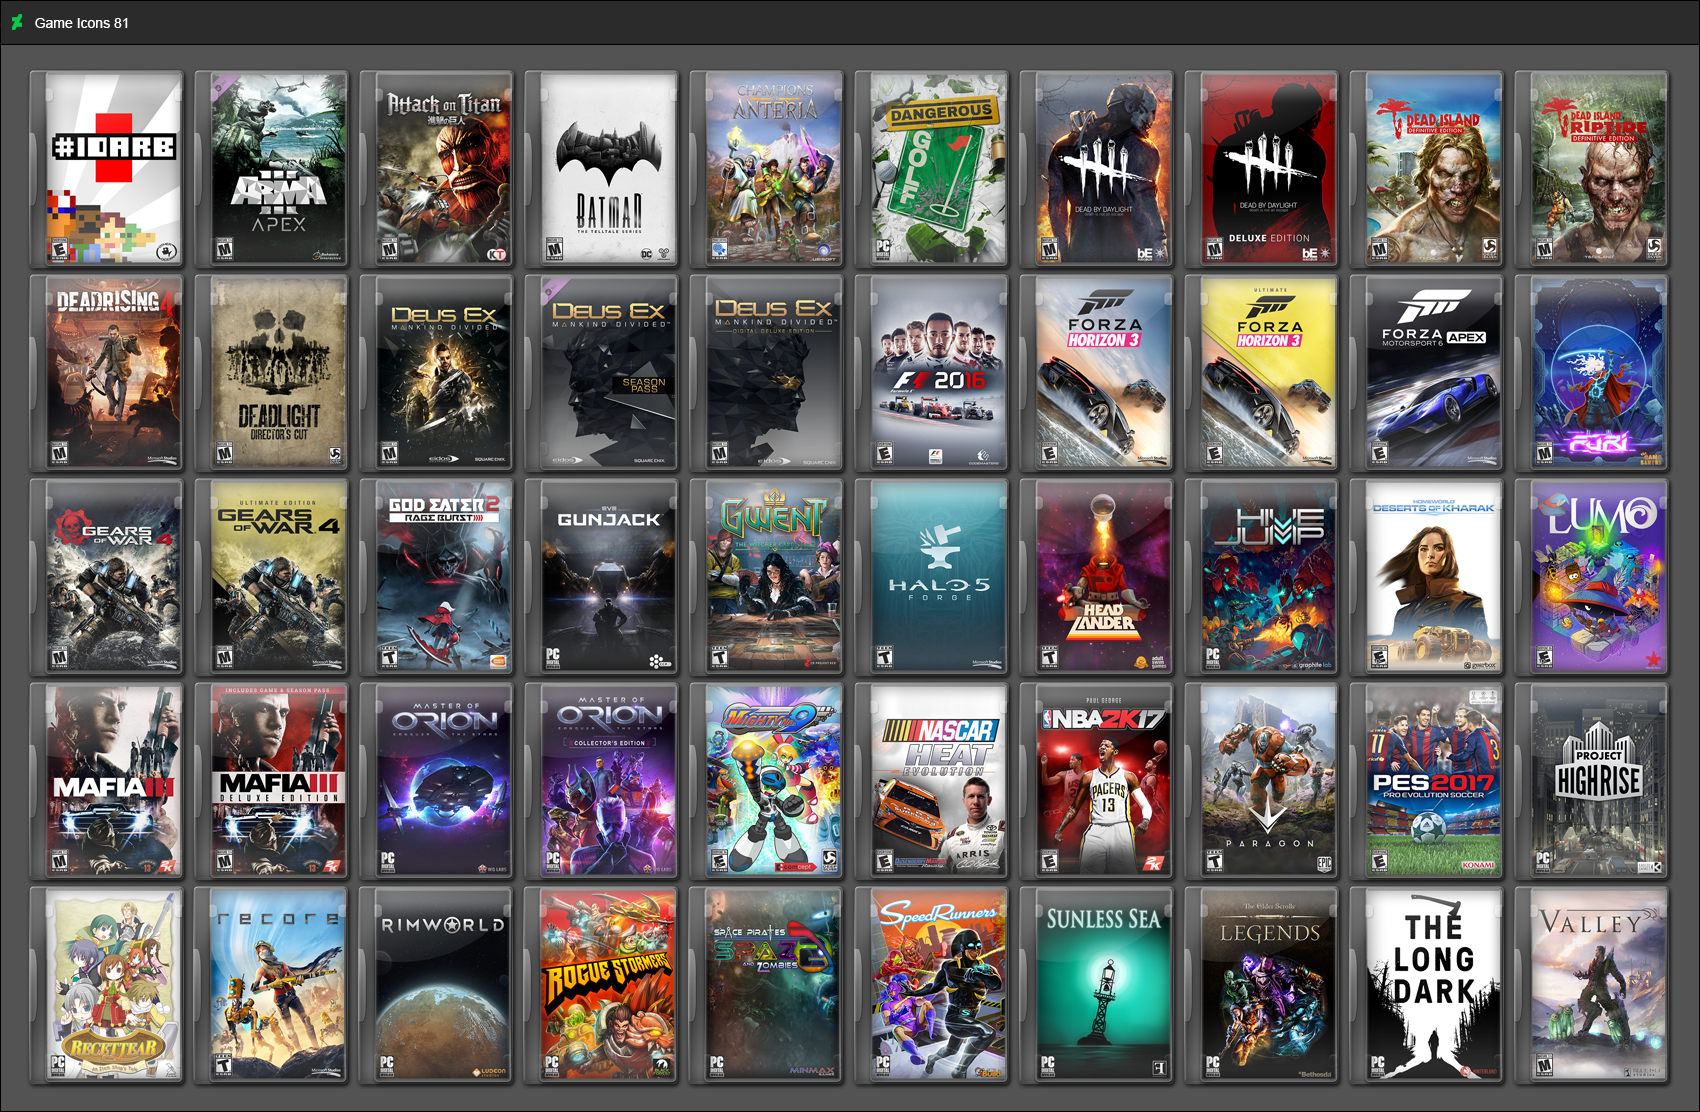Choose the Gwent card game icon

pyautogui.click(x=767, y=578)
